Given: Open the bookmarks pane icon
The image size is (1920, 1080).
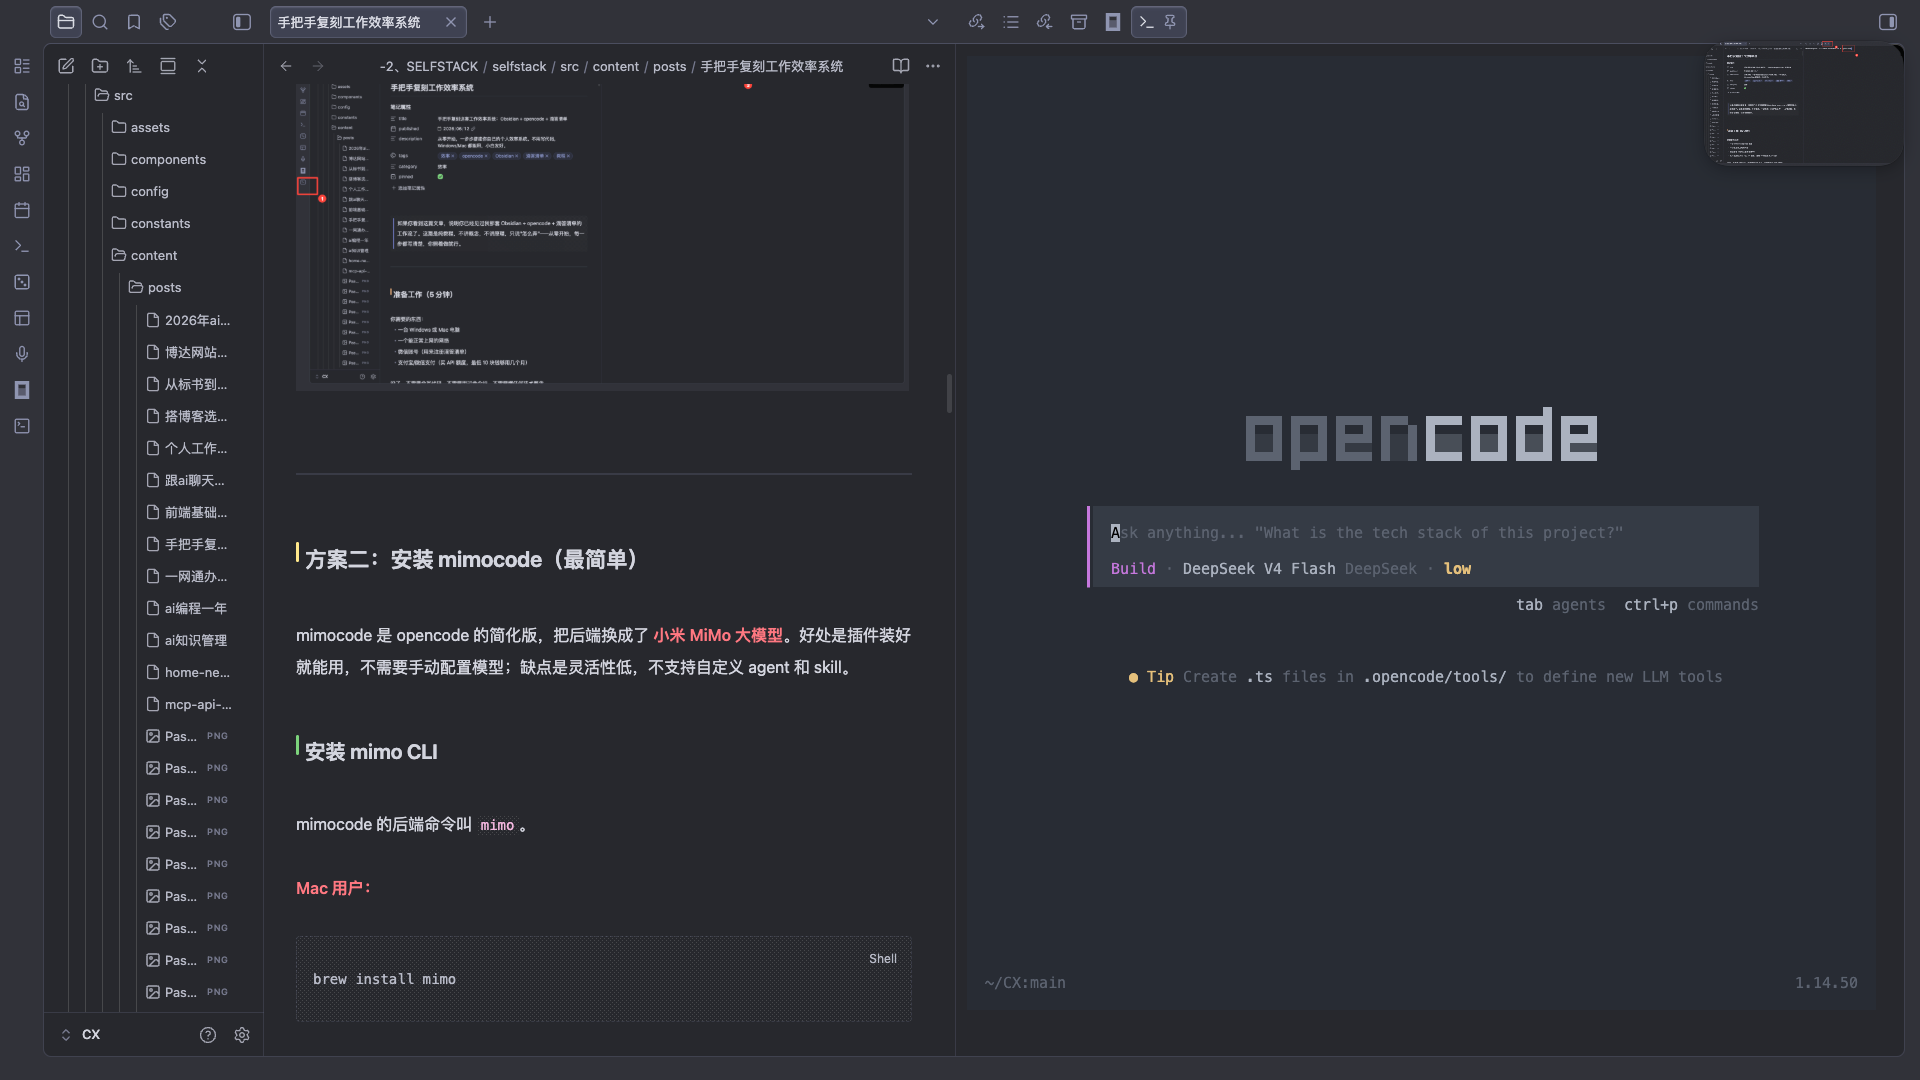Looking at the screenshot, I should [x=134, y=22].
